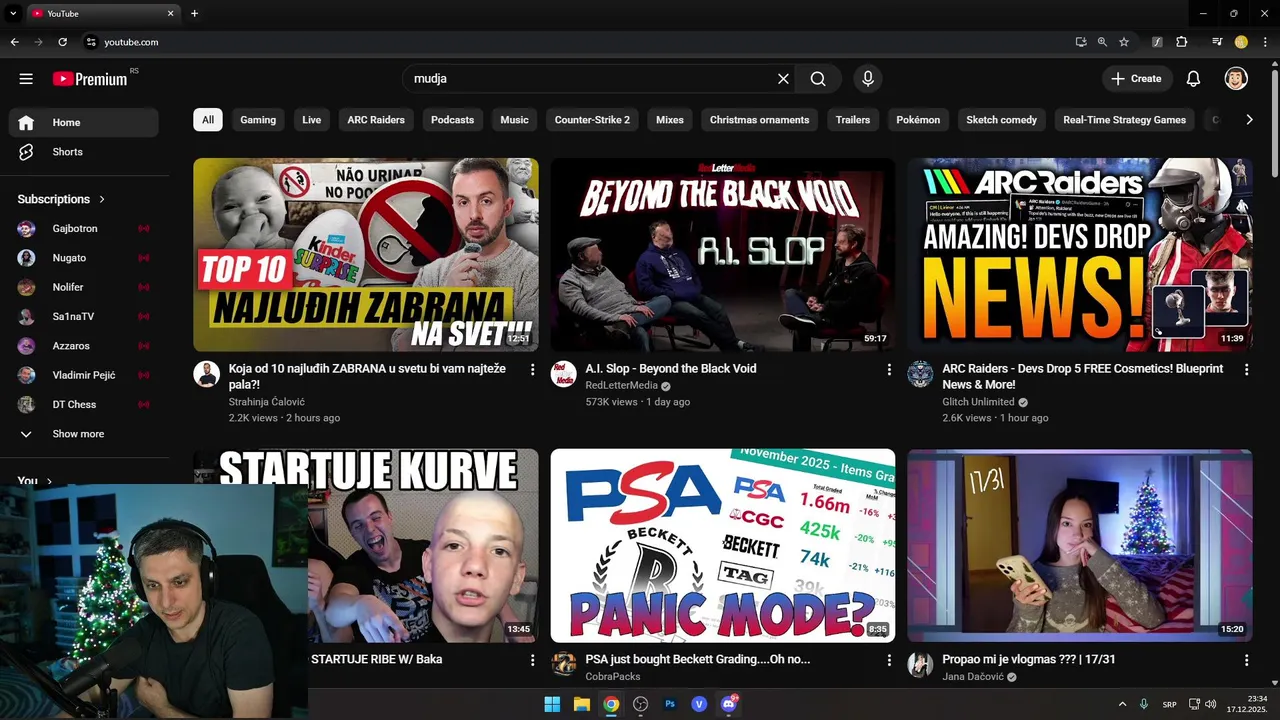Open RedLetterMedia channel avatar
The image size is (1280, 720).
[564, 374]
